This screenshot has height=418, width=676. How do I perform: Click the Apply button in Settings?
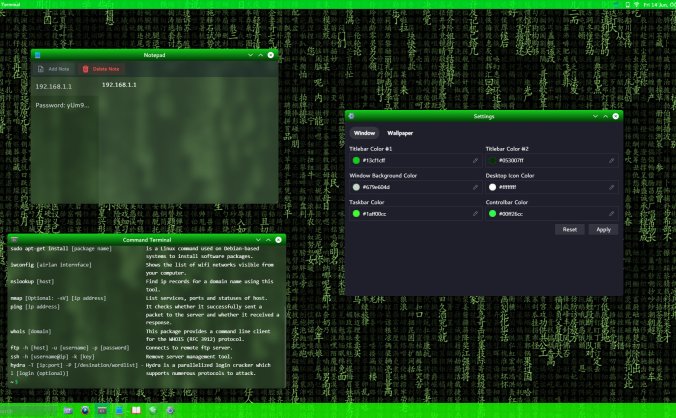(604, 230)
